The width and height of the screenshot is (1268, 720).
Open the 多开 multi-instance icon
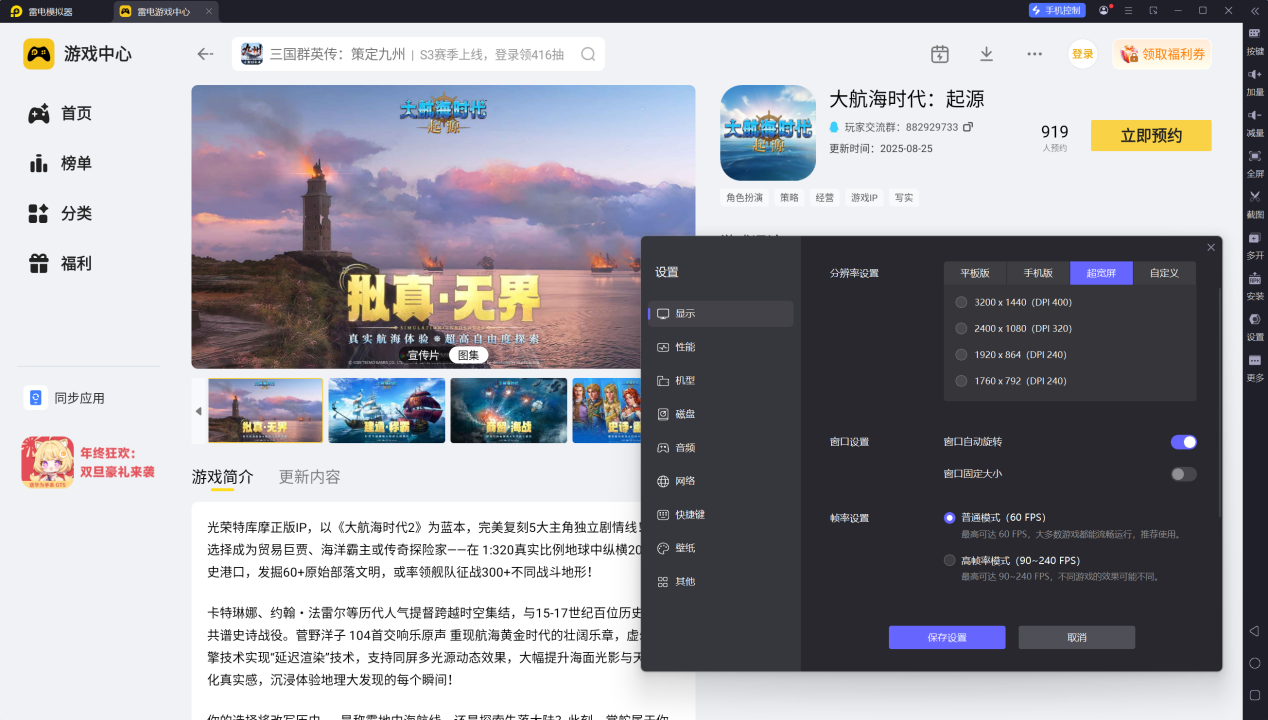[1254, 239]
